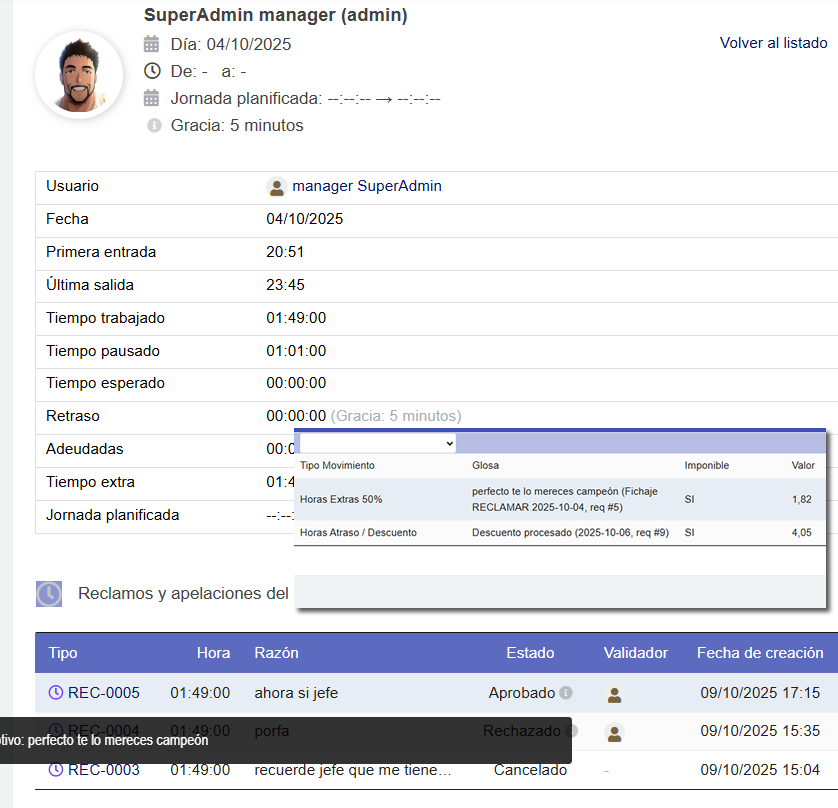Click the calendar icon beside Día date

tap(152, 44)
